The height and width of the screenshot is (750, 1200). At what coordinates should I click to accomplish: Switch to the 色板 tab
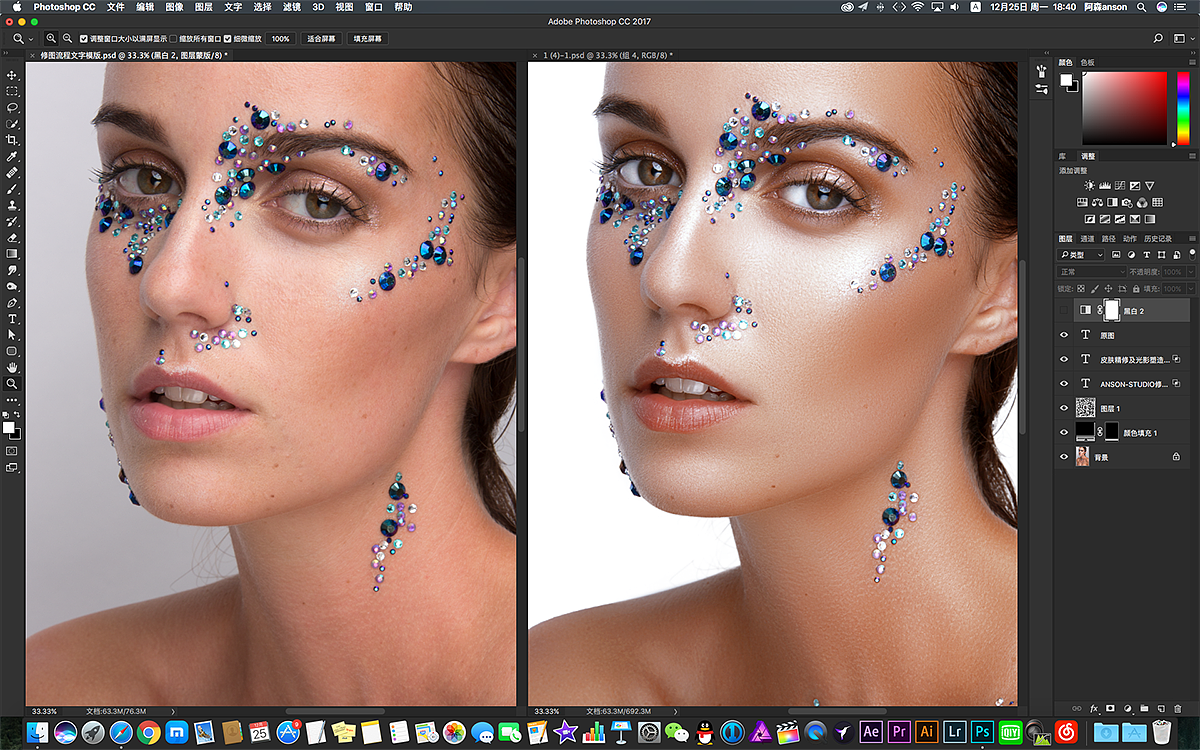tap(1087, 62)
